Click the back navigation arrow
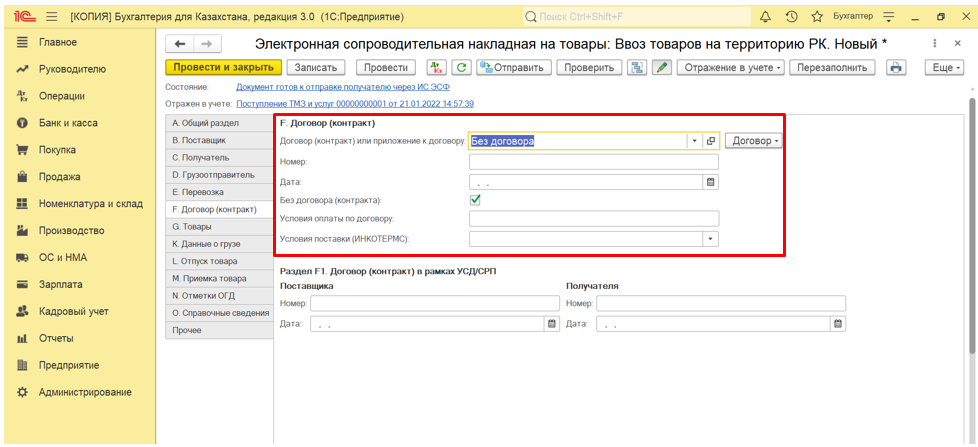This screenshot has width=978, height=447. point(180,44)
